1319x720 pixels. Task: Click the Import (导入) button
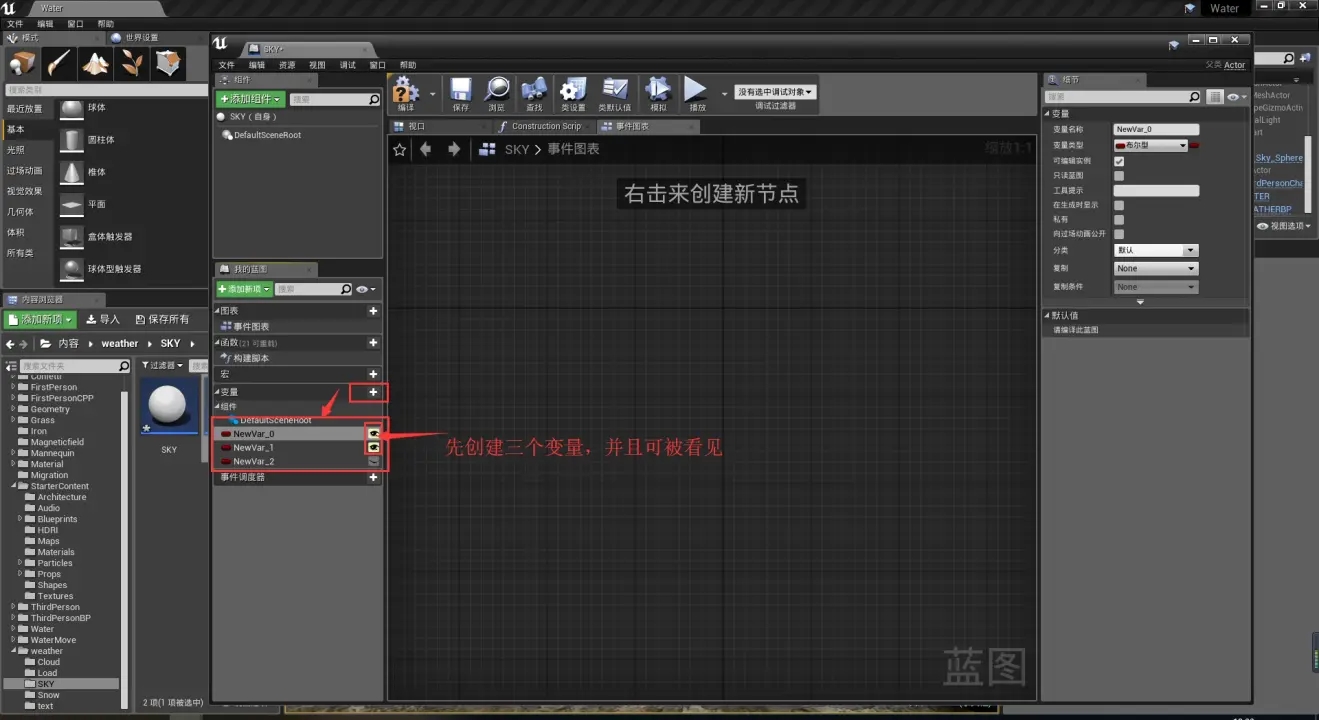[x=103, y=319]
